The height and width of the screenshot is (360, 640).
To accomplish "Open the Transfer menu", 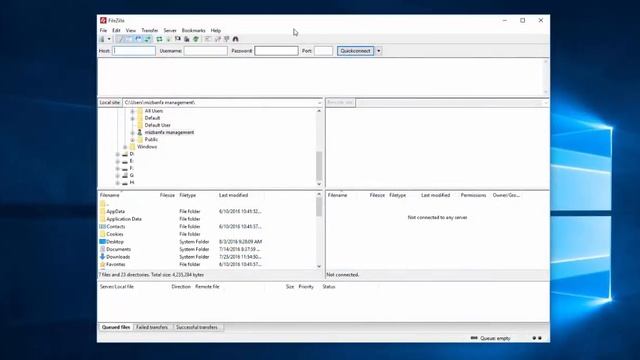I will tap(149, 31).
